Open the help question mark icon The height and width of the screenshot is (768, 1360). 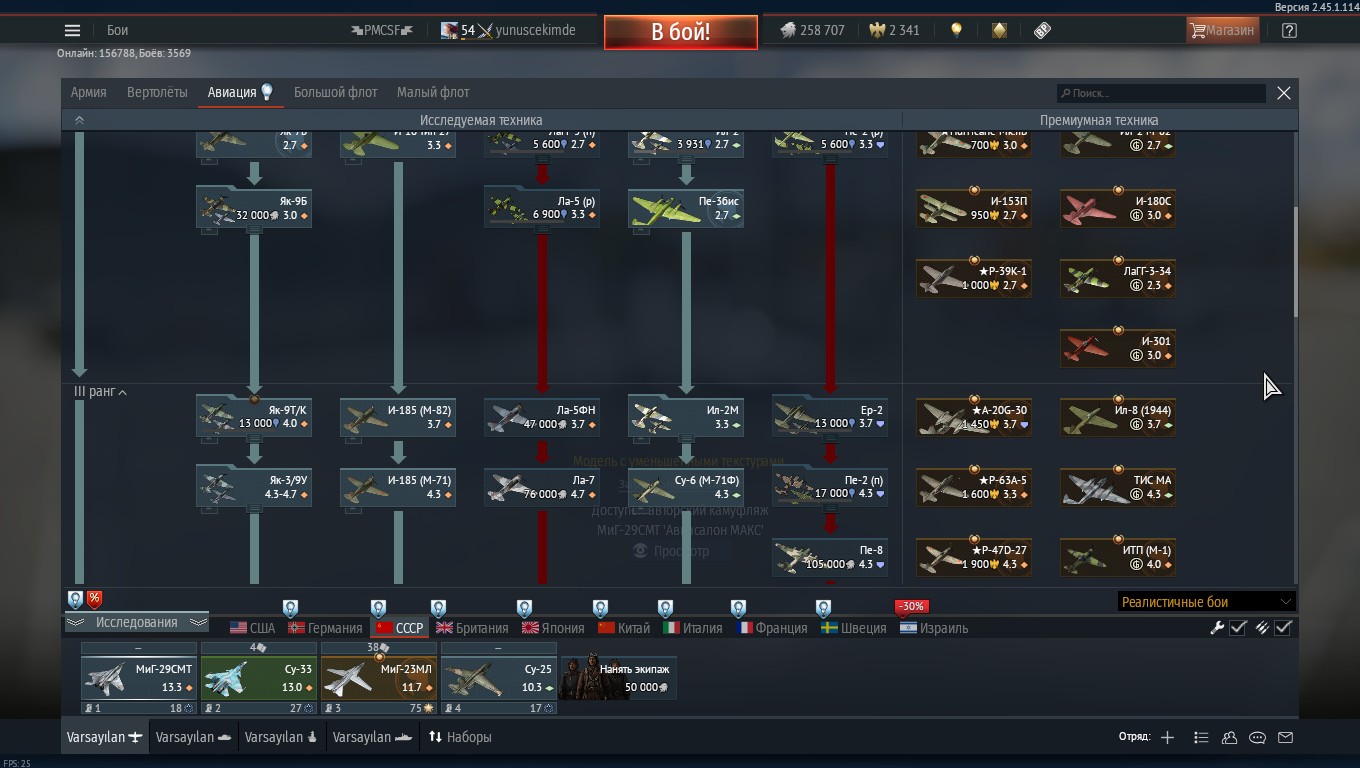click(1289, 30)
